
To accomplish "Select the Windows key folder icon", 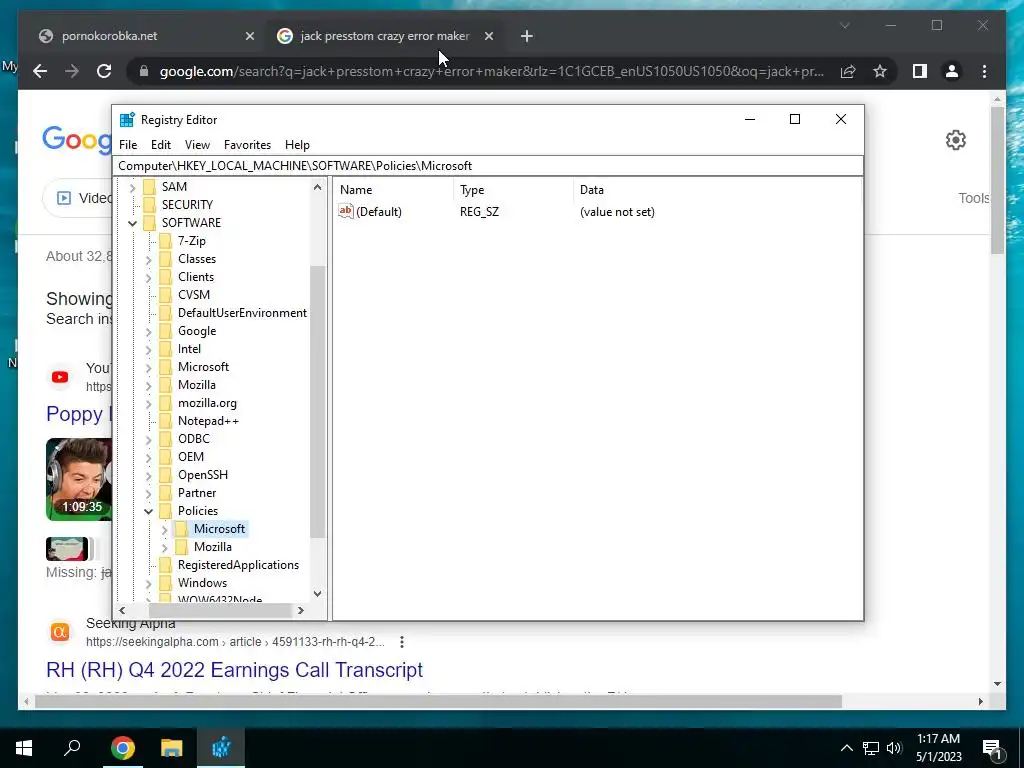I will point(166,583).
